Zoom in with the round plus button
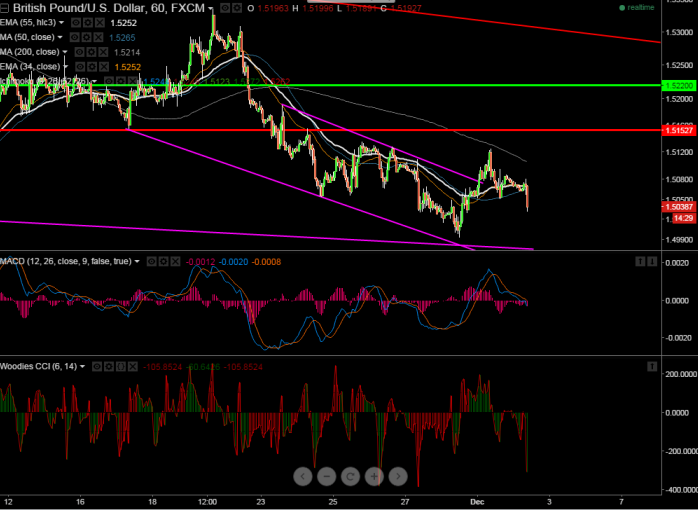The width and height of the screenshot is (698, 510). [374, 477]
